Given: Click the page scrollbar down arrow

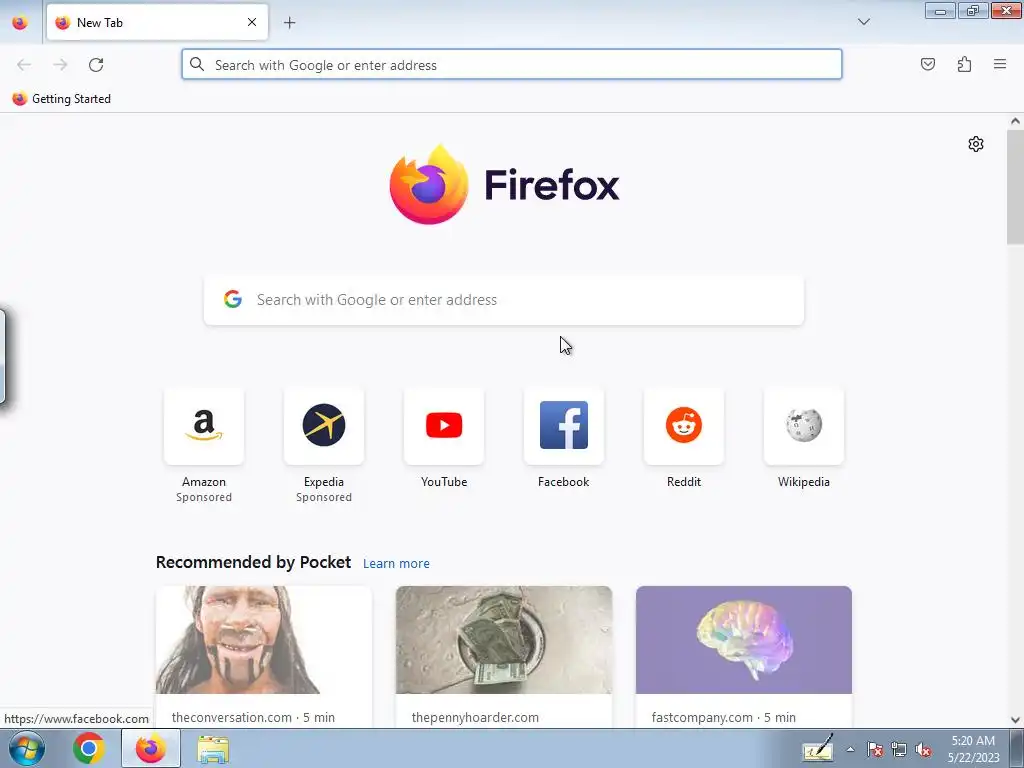Looking at the screenshot, I should 1015,720.
